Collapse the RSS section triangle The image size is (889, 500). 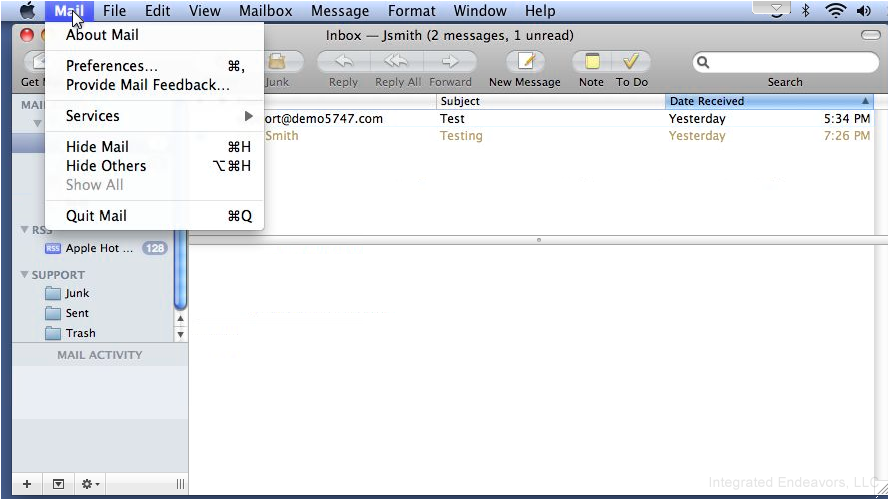pos(24,229)
